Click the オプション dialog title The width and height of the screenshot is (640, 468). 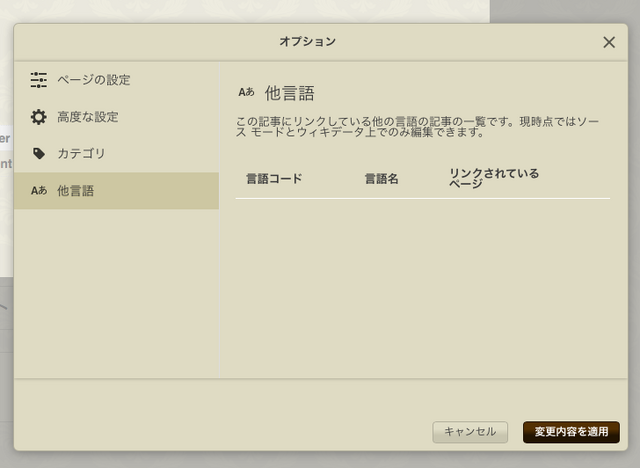point(307,42)
